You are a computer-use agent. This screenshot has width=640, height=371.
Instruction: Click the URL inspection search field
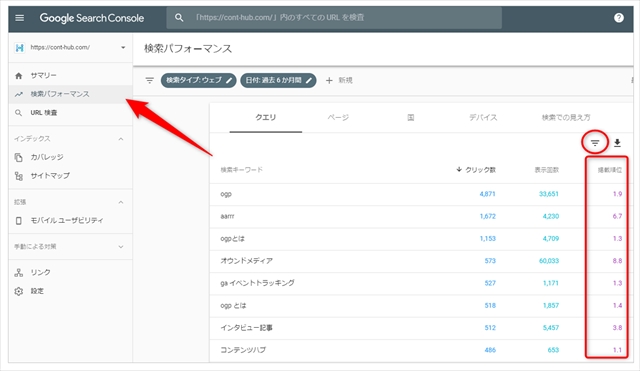tap(334, 18)
